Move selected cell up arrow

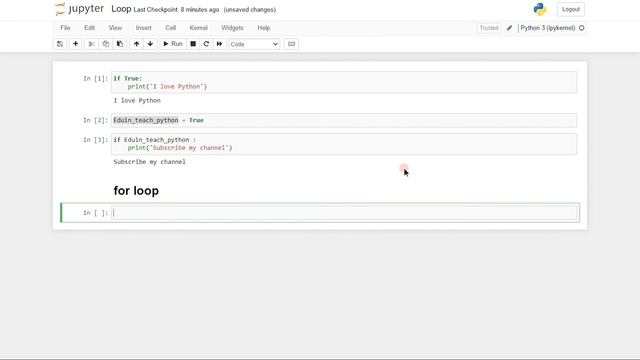136,44
